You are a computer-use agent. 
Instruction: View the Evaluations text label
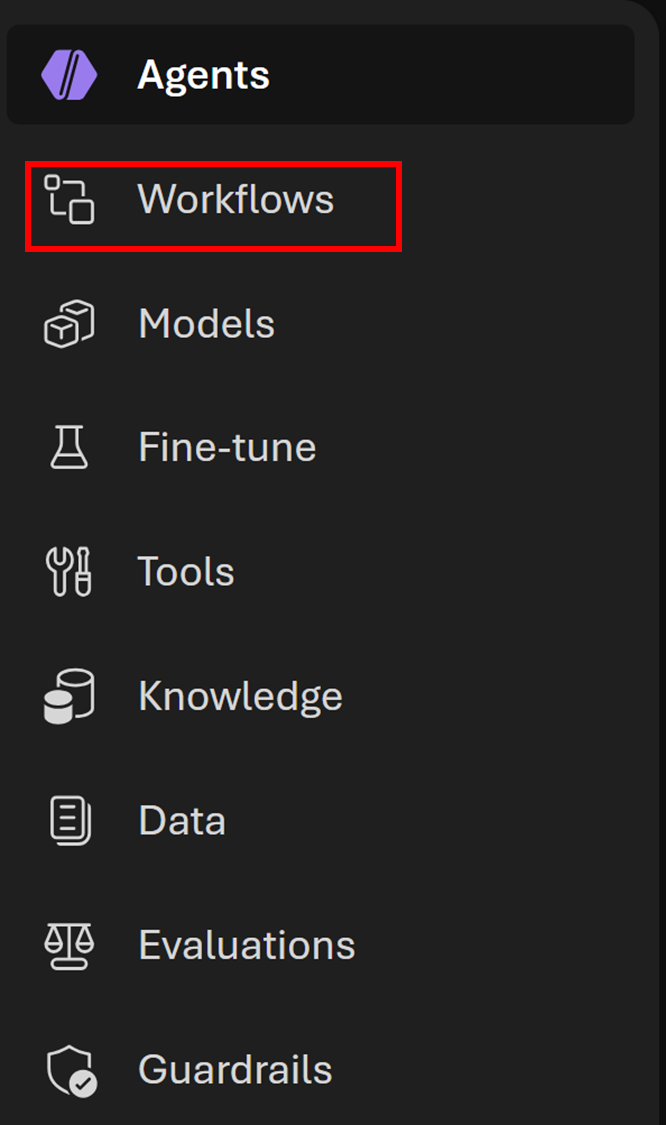pyautogui.click(x=247, y=945)
